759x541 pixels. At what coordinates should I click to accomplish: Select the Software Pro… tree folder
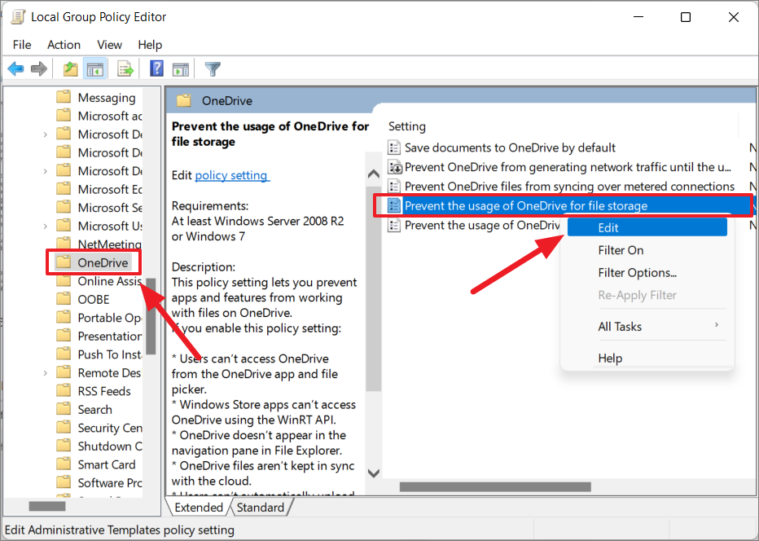(x=109, y=483)
